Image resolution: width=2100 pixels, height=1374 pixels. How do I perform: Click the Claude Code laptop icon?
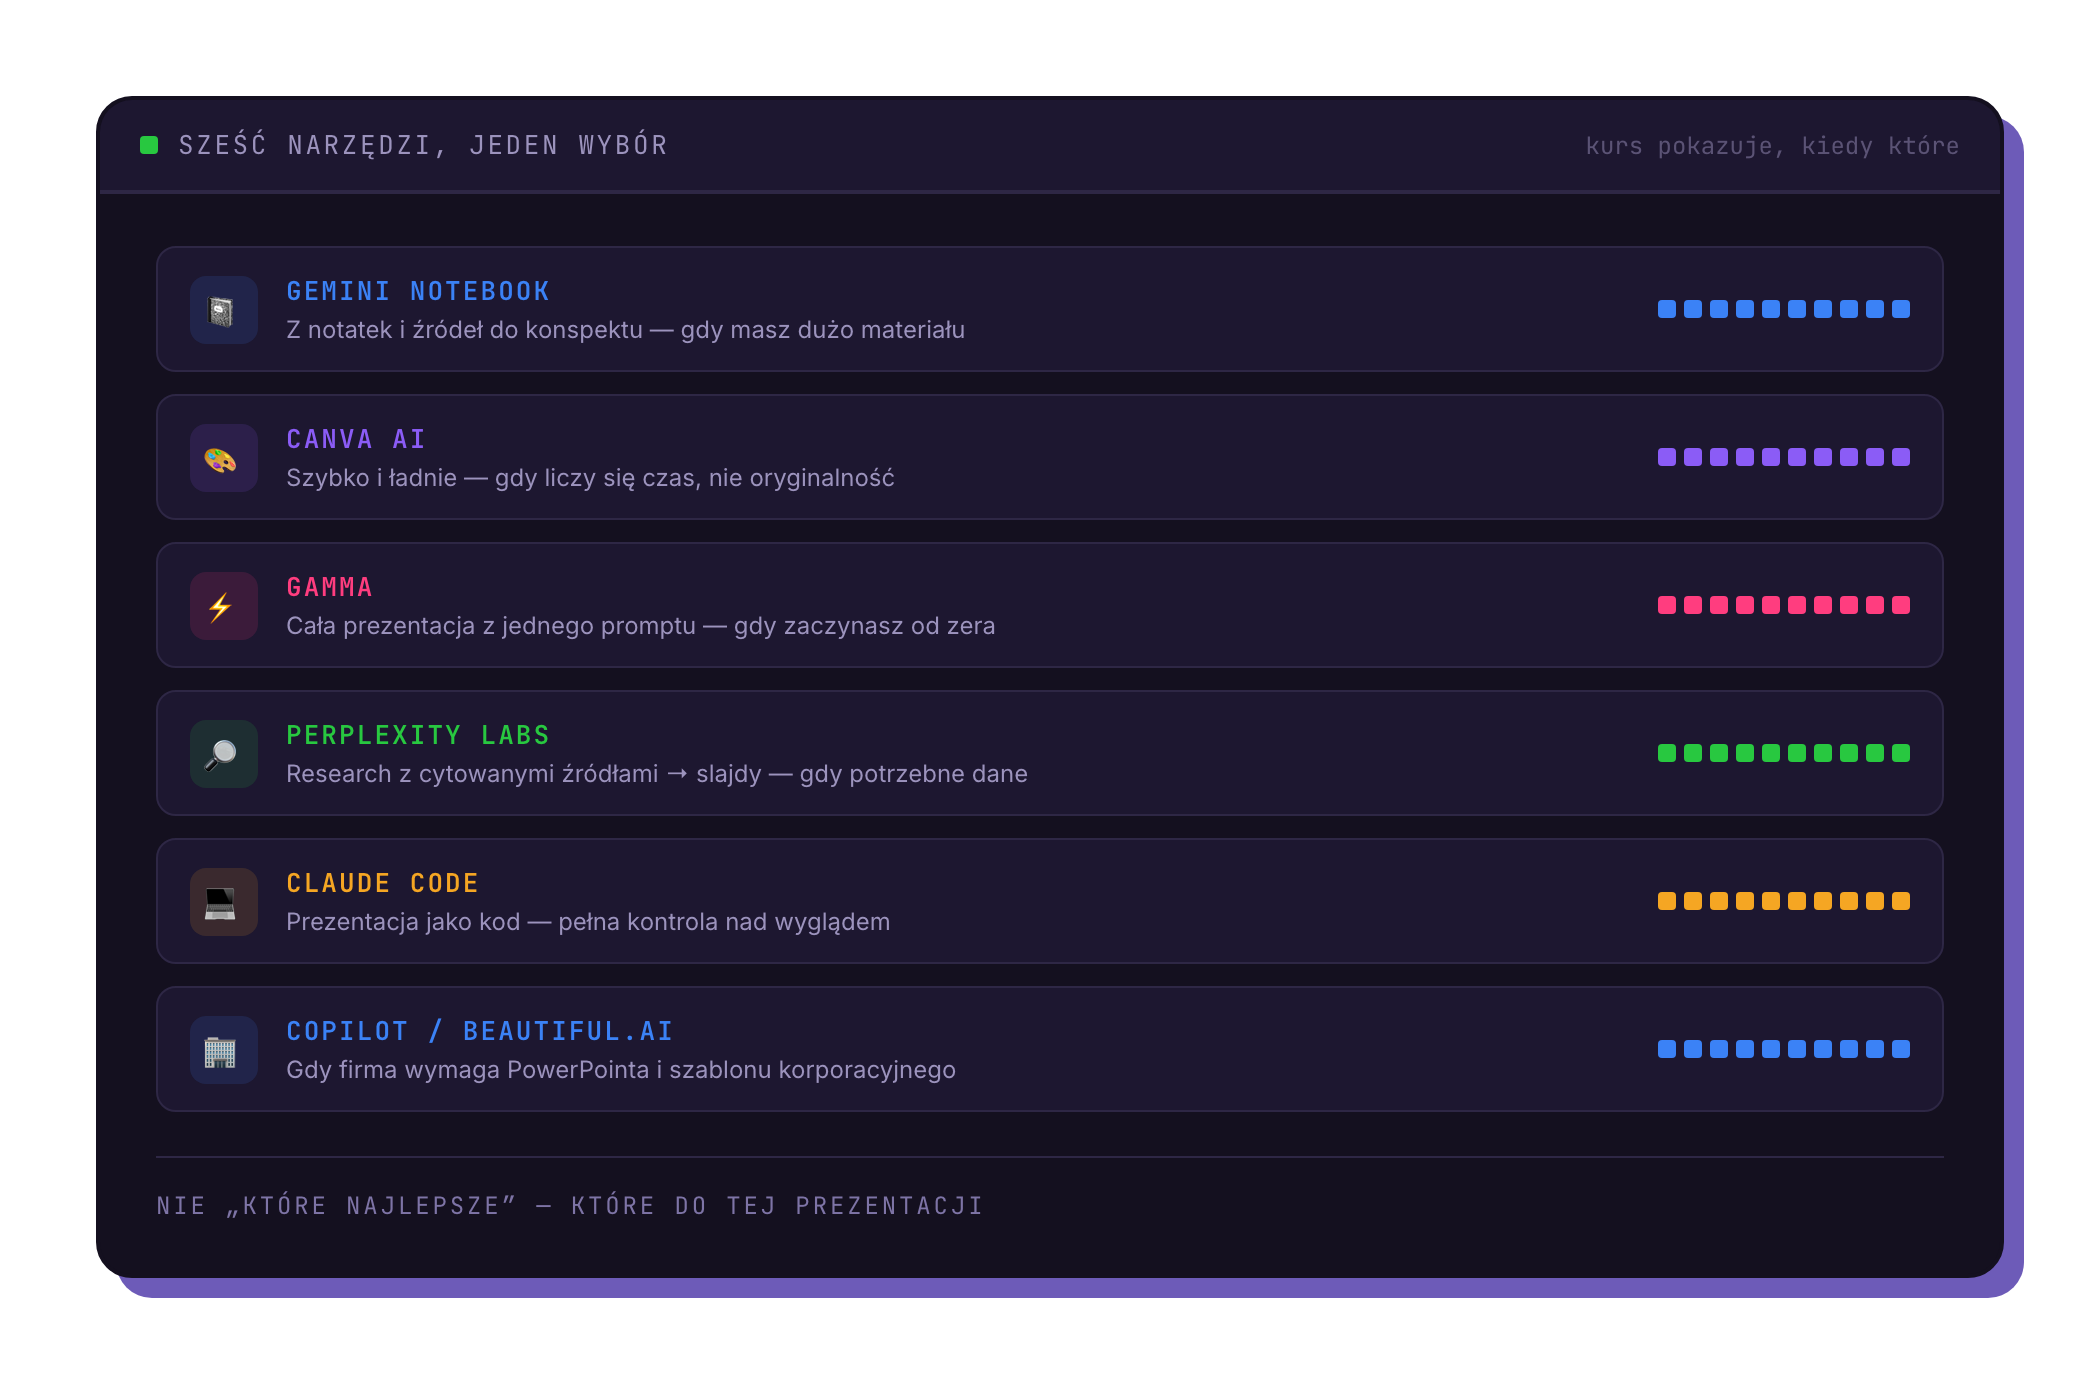pos(224,902)
